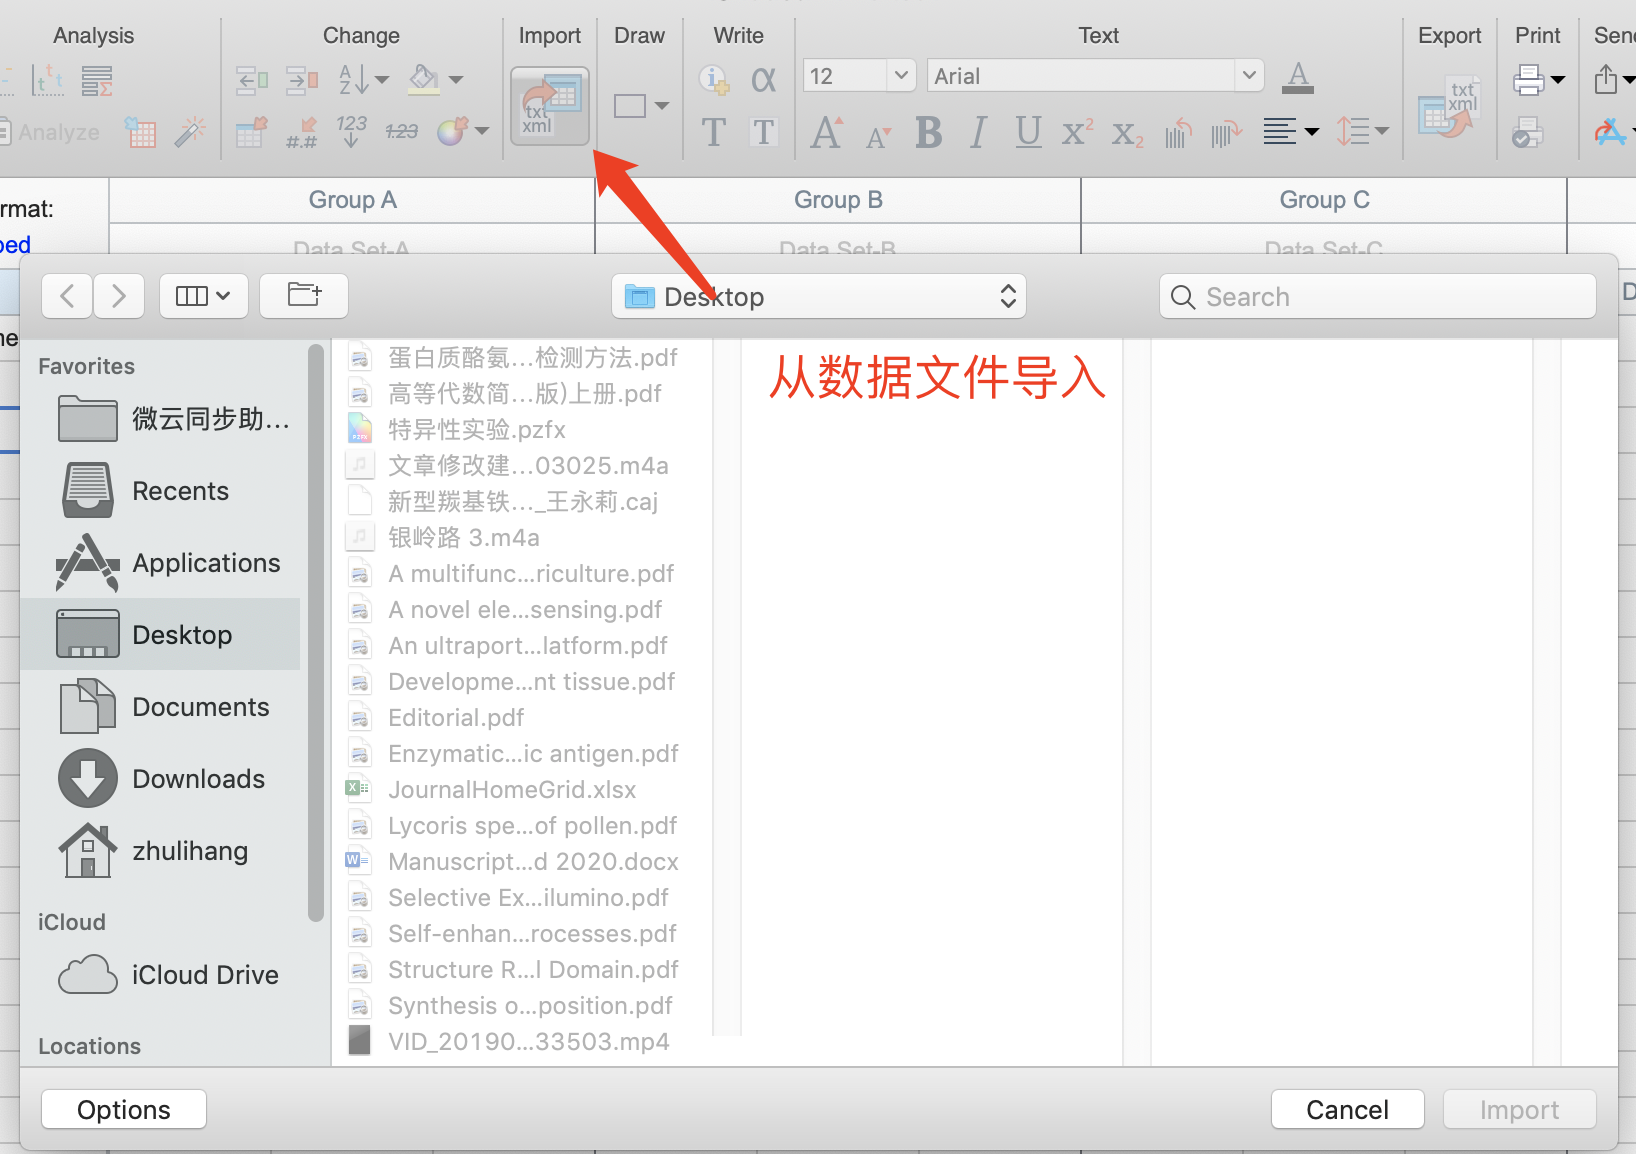
Task: Click the table with arrow icon in Change
Action: click(251, 131)
